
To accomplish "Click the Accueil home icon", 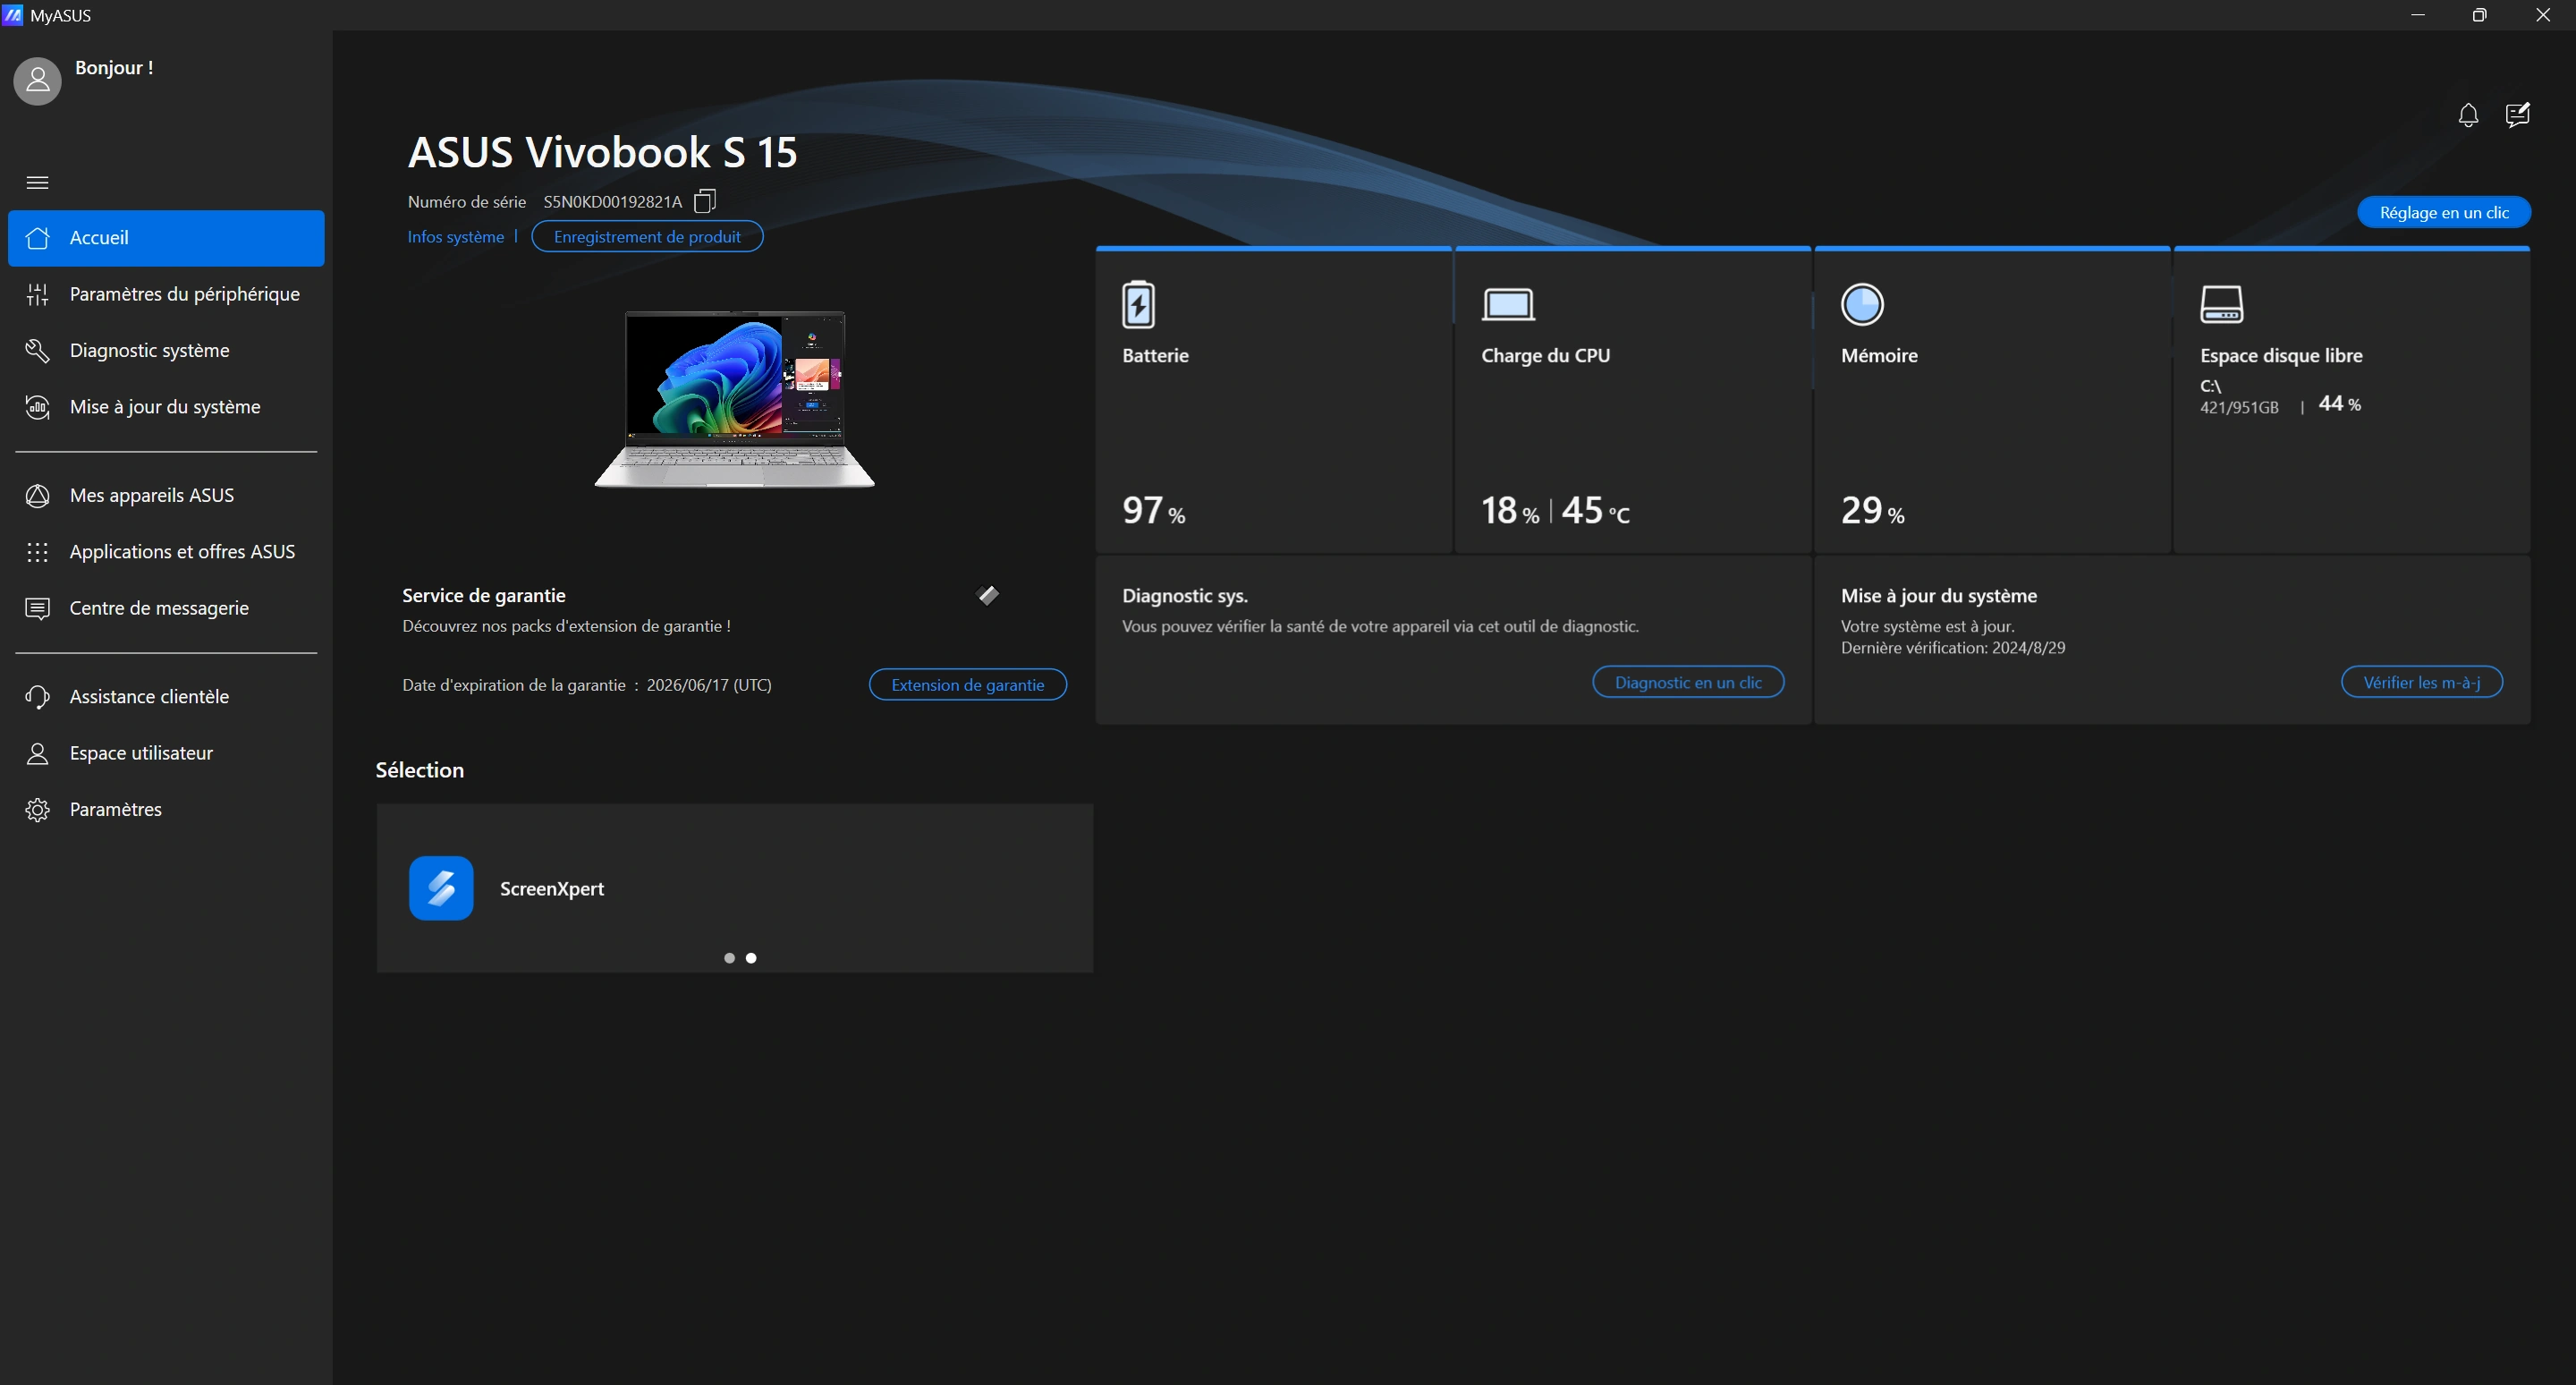I will pos(37,238).
